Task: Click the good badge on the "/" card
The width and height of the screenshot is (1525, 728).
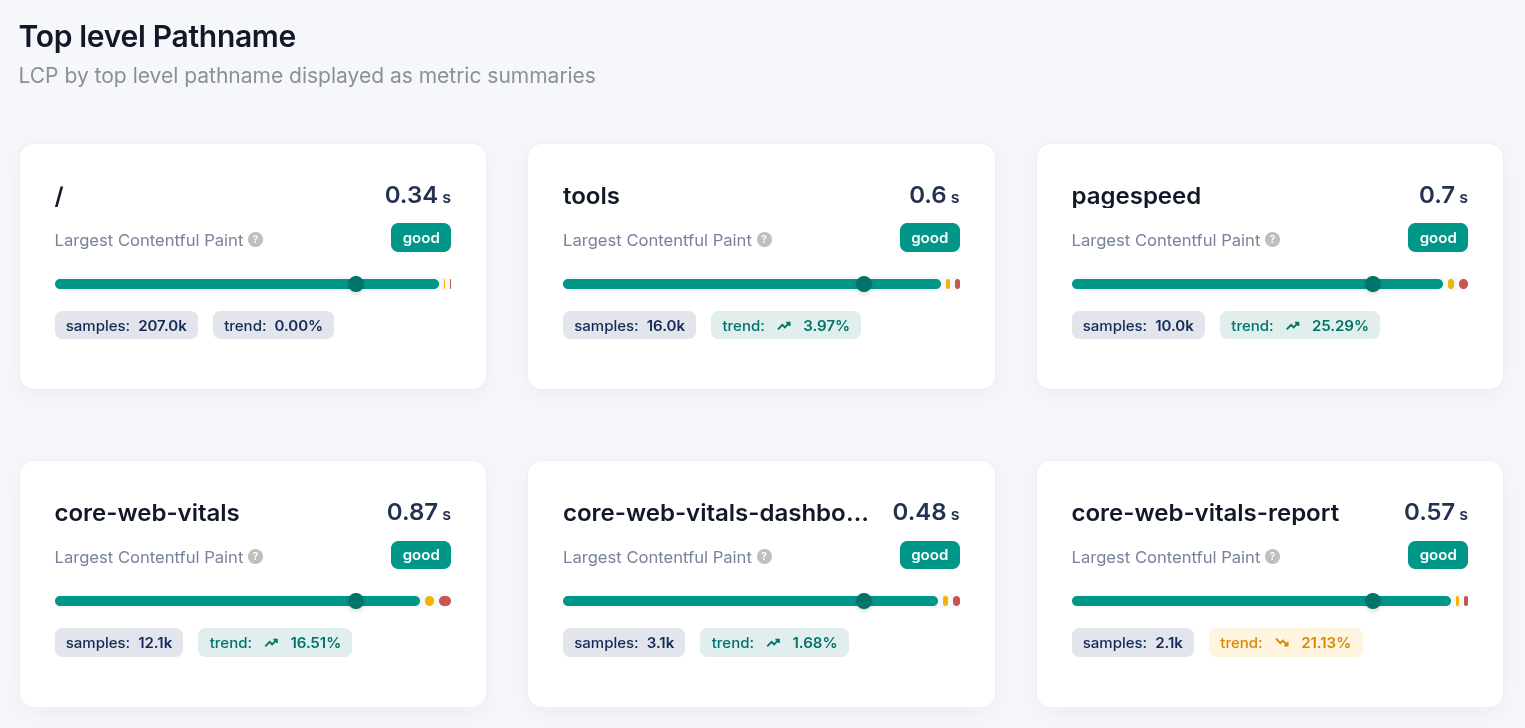Action: [420, 237]
